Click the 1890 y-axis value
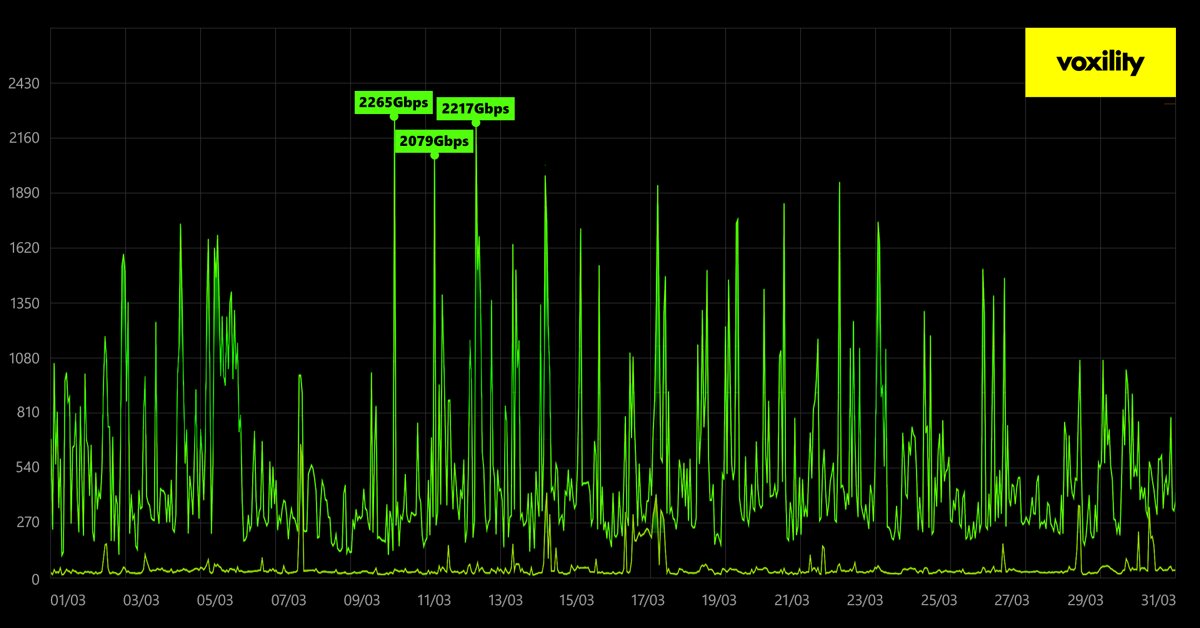The height and width of the screenshot is (628, 1200). [22, 193]
